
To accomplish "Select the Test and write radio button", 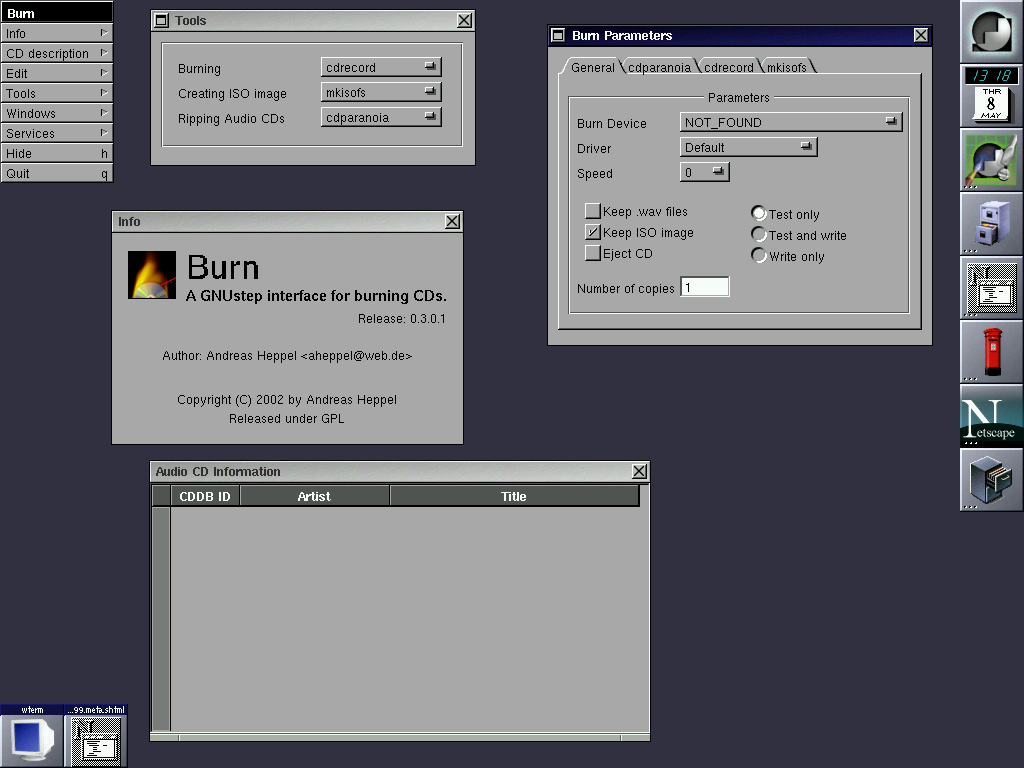I will (759, 235).
